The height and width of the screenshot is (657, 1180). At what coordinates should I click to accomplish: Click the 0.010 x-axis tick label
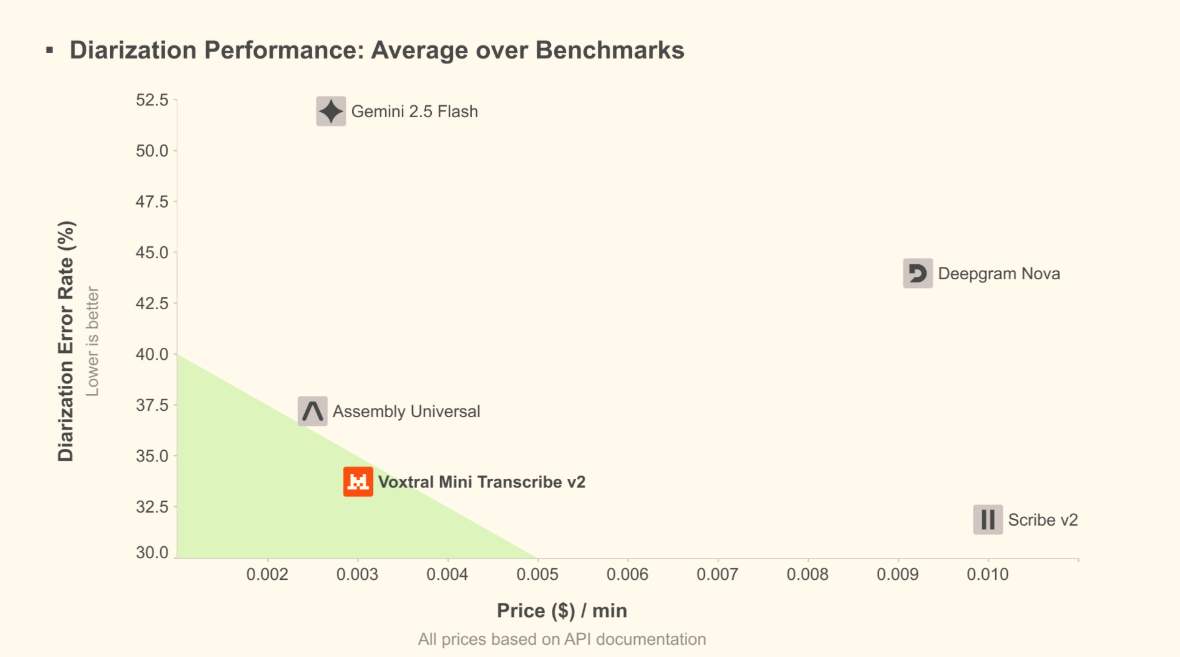988,575
